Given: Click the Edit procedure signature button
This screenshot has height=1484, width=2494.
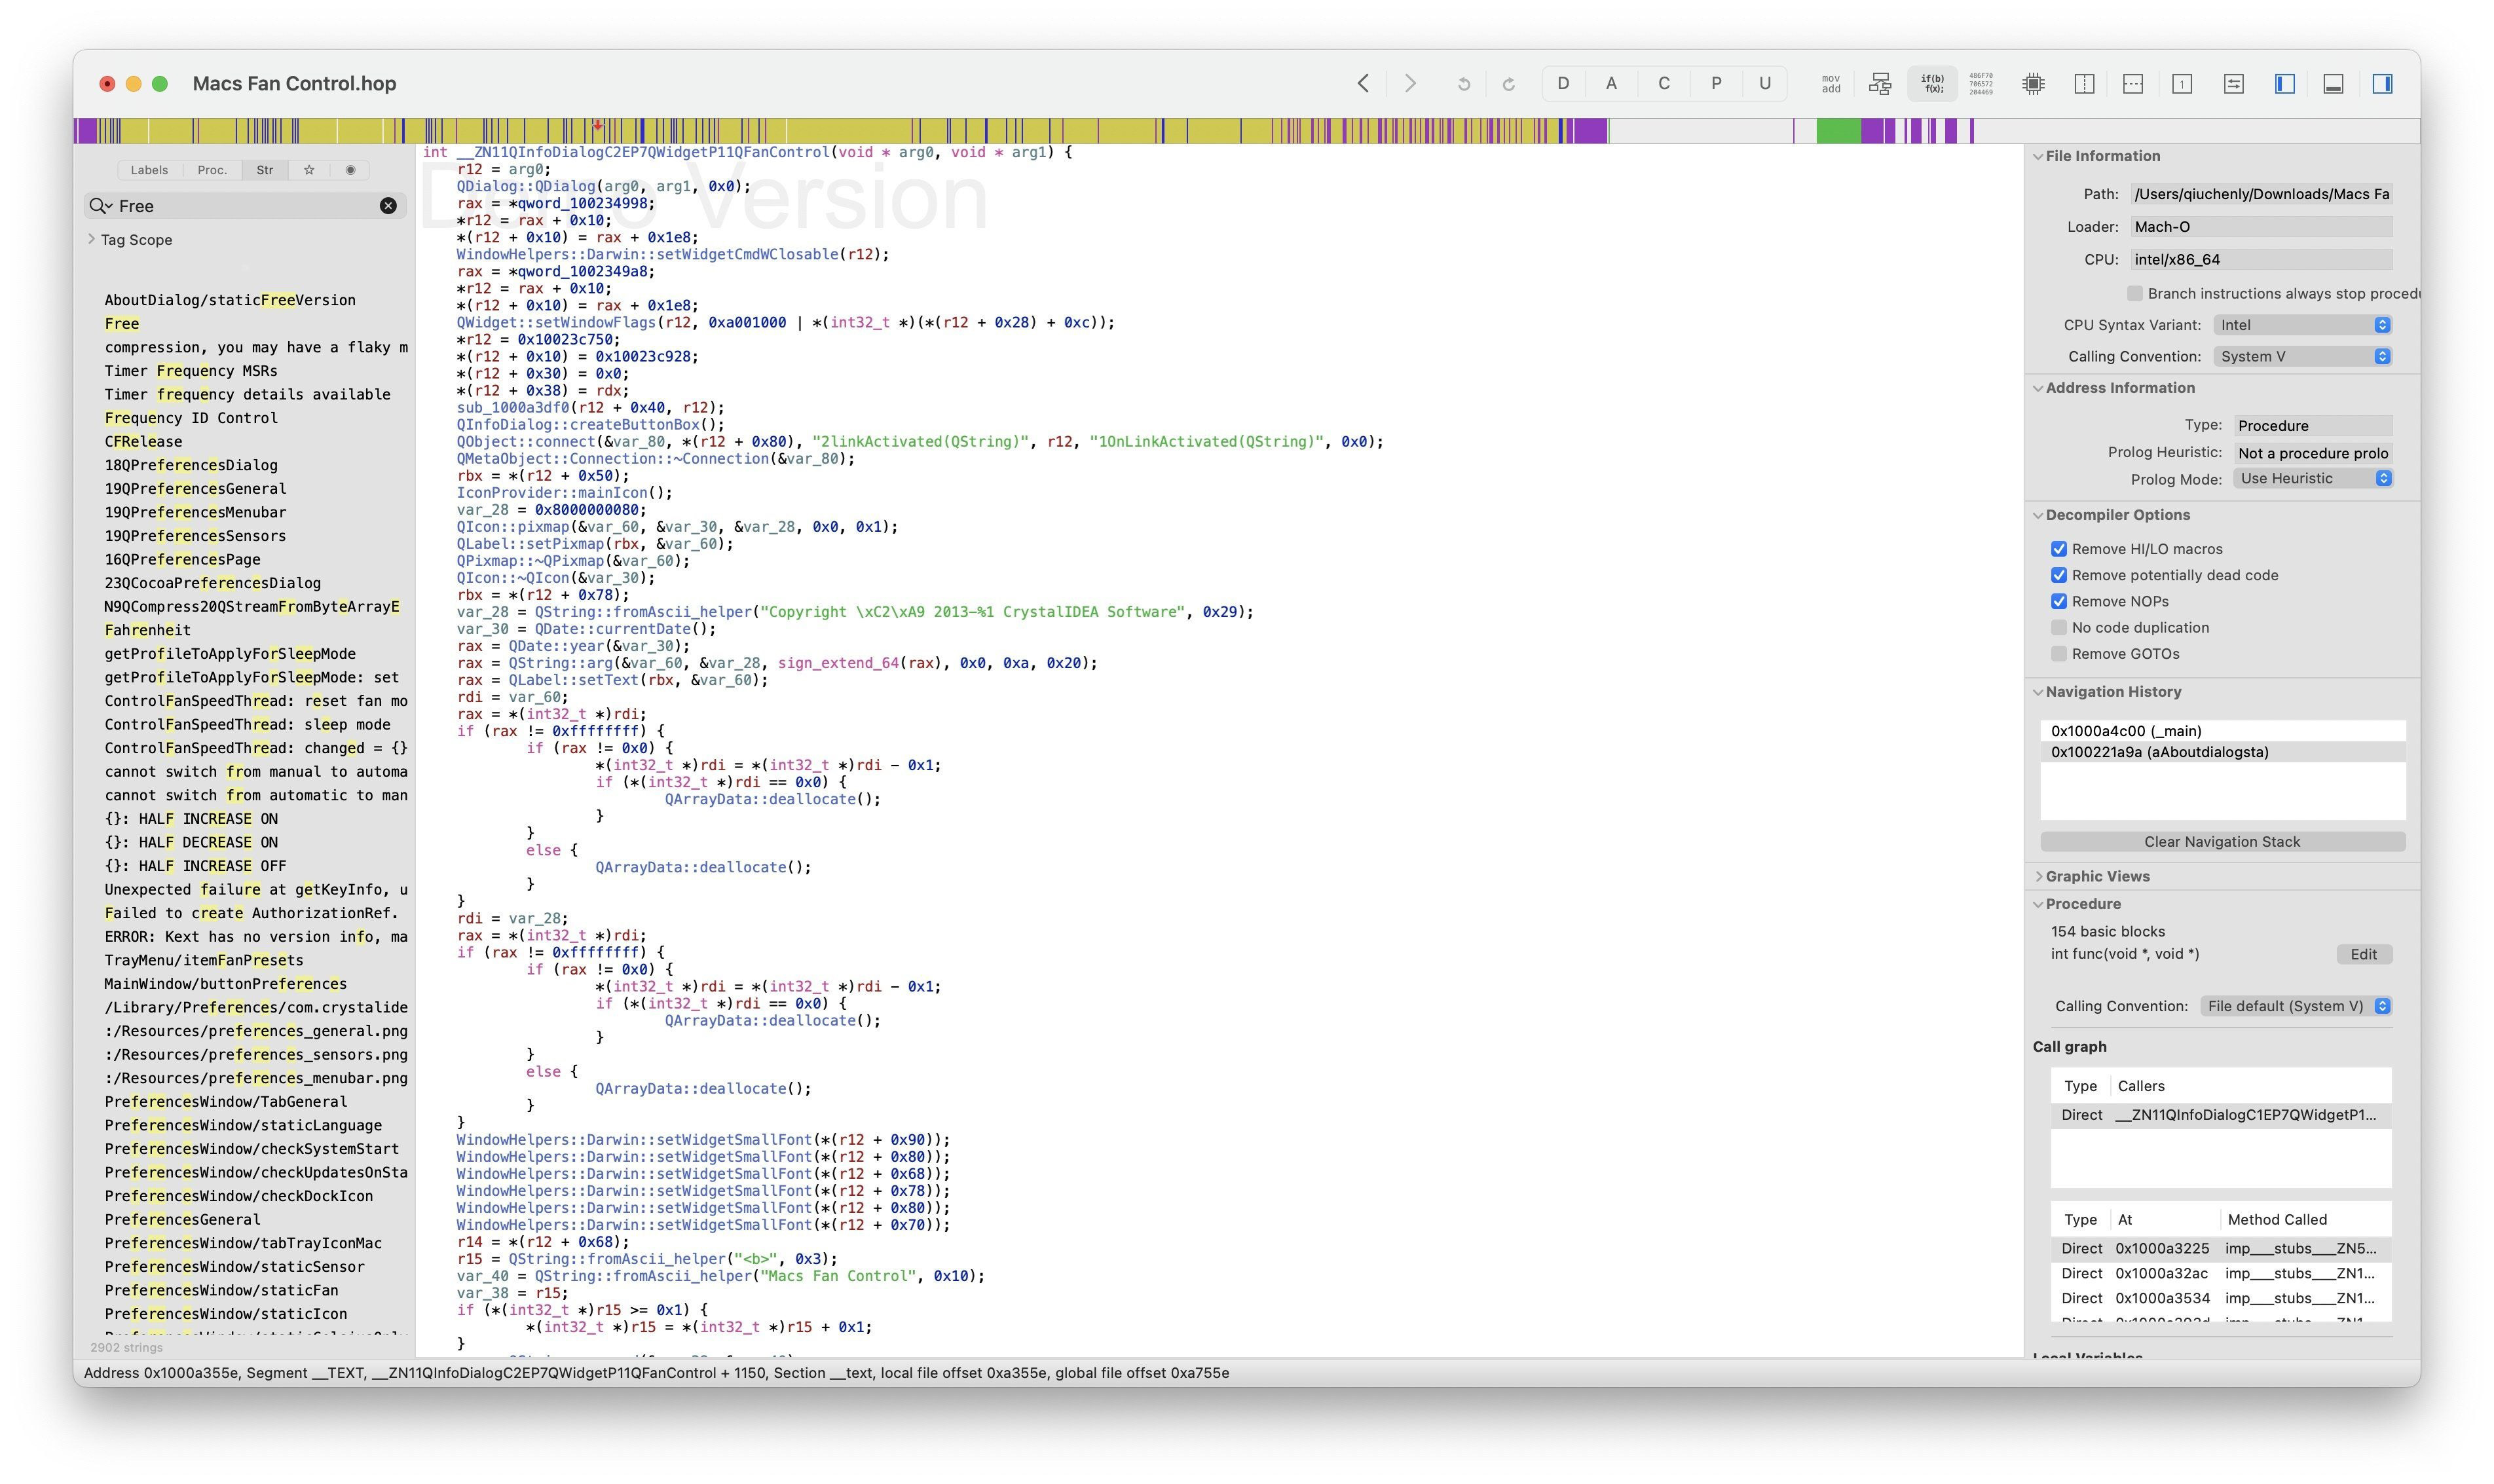Looking at the screenshot, I should click(2363, 954).
